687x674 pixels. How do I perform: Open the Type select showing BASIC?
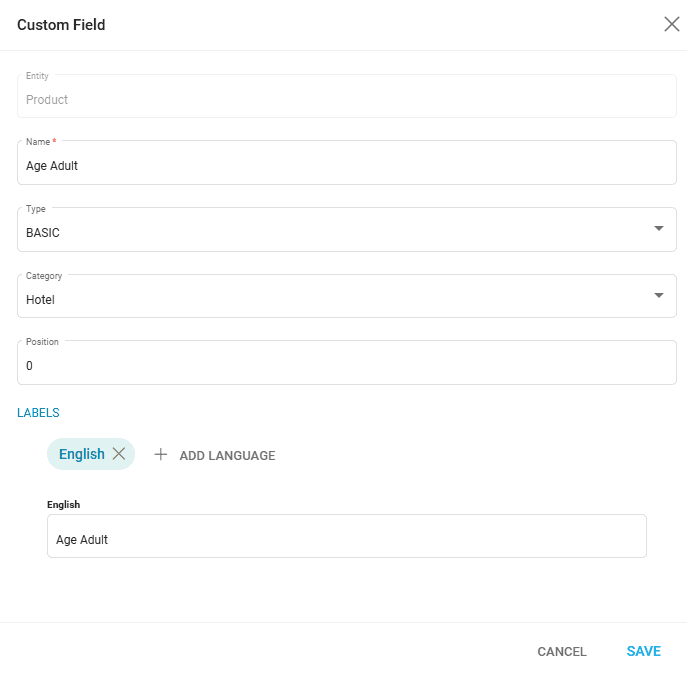pyautogui.click(x=330, y=232)
